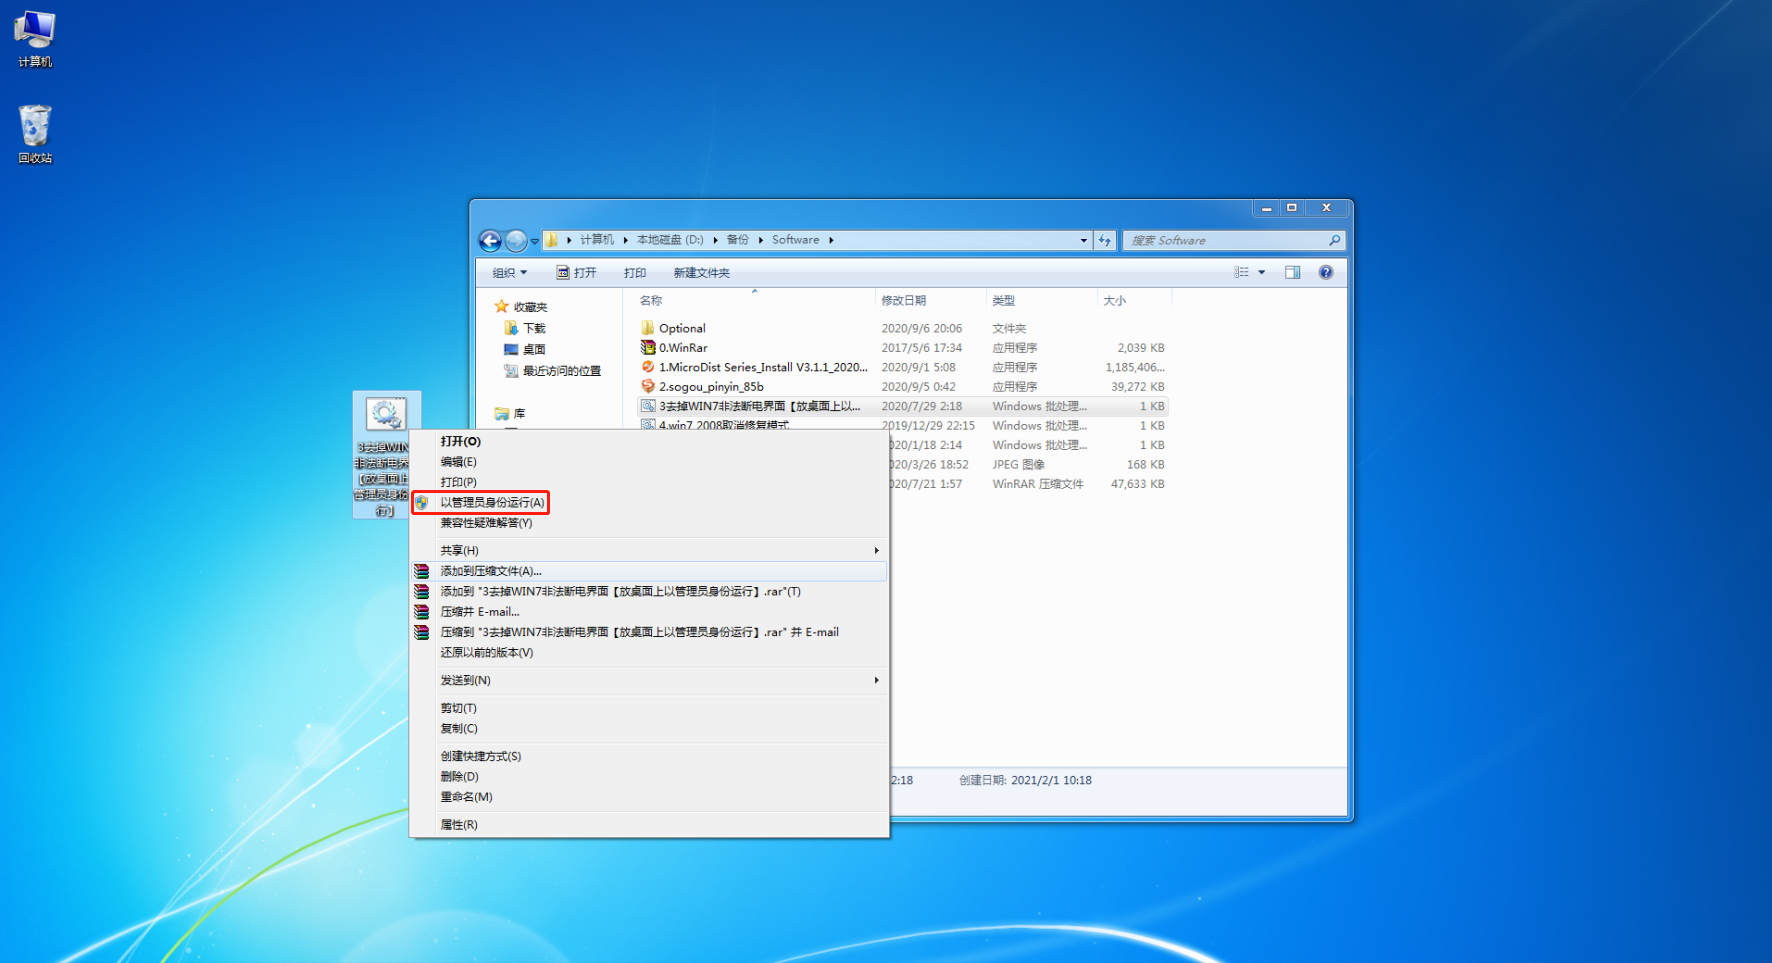
Task: Sort files by 修改日期 column header
Action: pos(903,301)
